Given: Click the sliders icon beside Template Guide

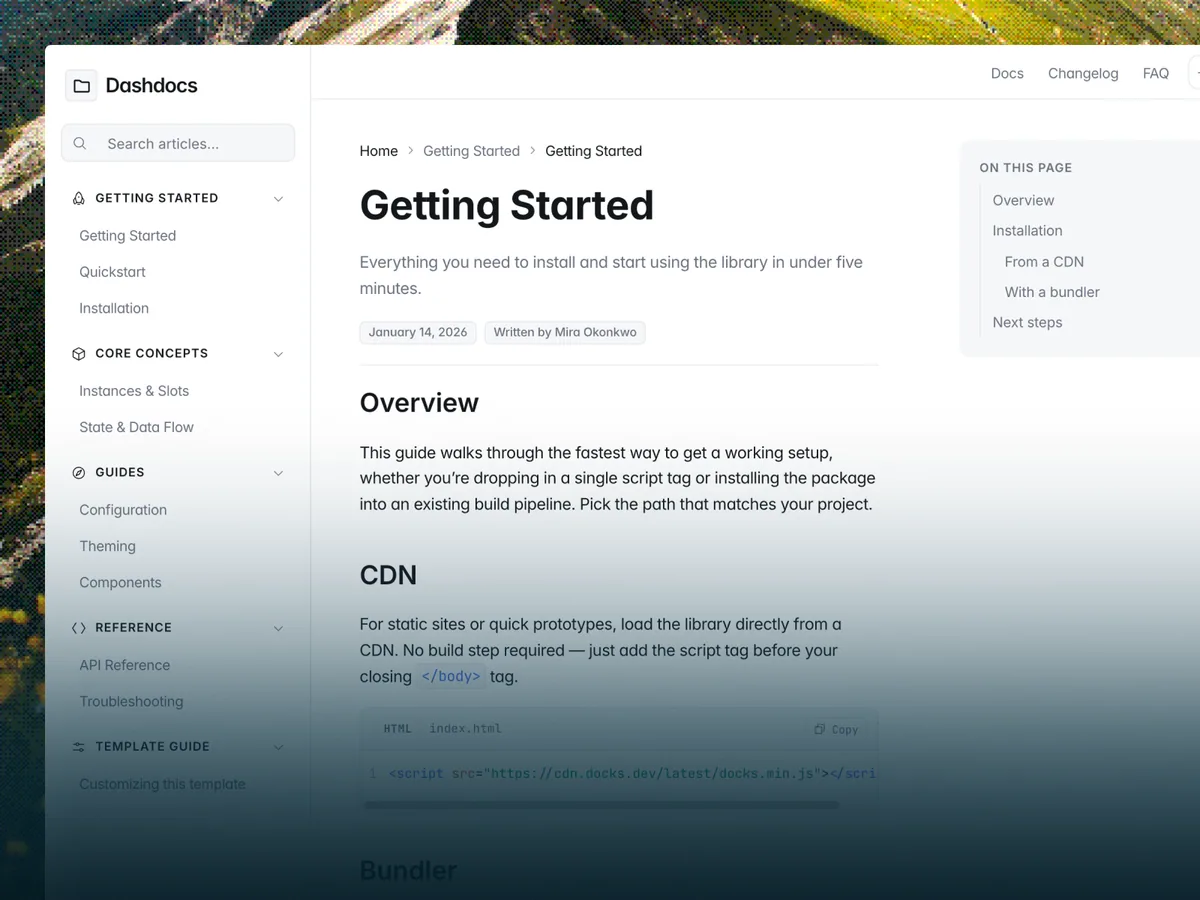Looking at the screenshot, I should pyautogui.click(x=79, y=747).
